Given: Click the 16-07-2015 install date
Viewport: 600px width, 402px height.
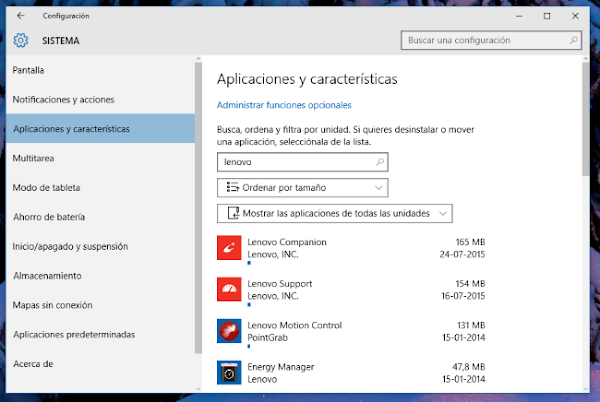Looking at the screenshot, I should 463,296.
